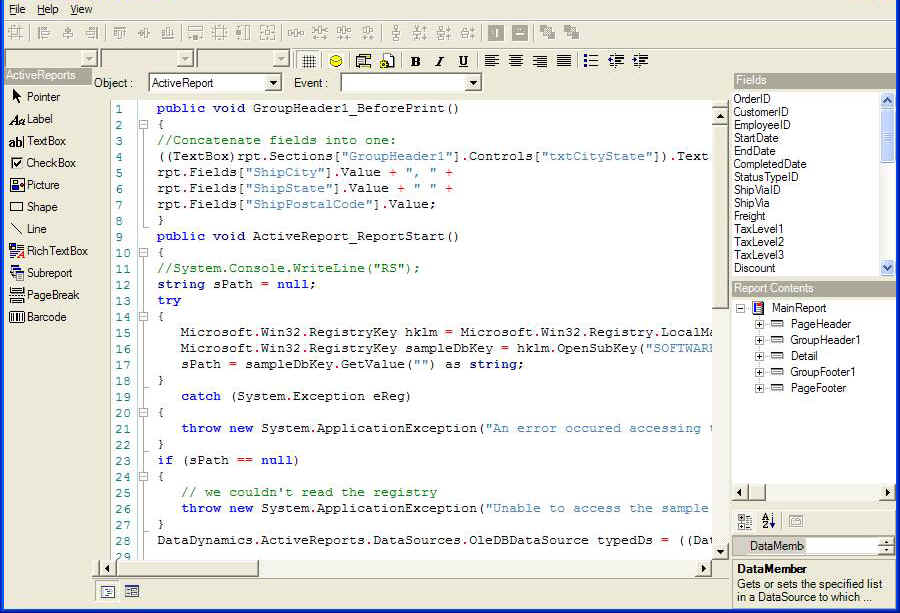Image resolution: width=900 pixels, height=613 pixels.
Task: Expand the GroupHeader1 node
Action: click(759, 340)
